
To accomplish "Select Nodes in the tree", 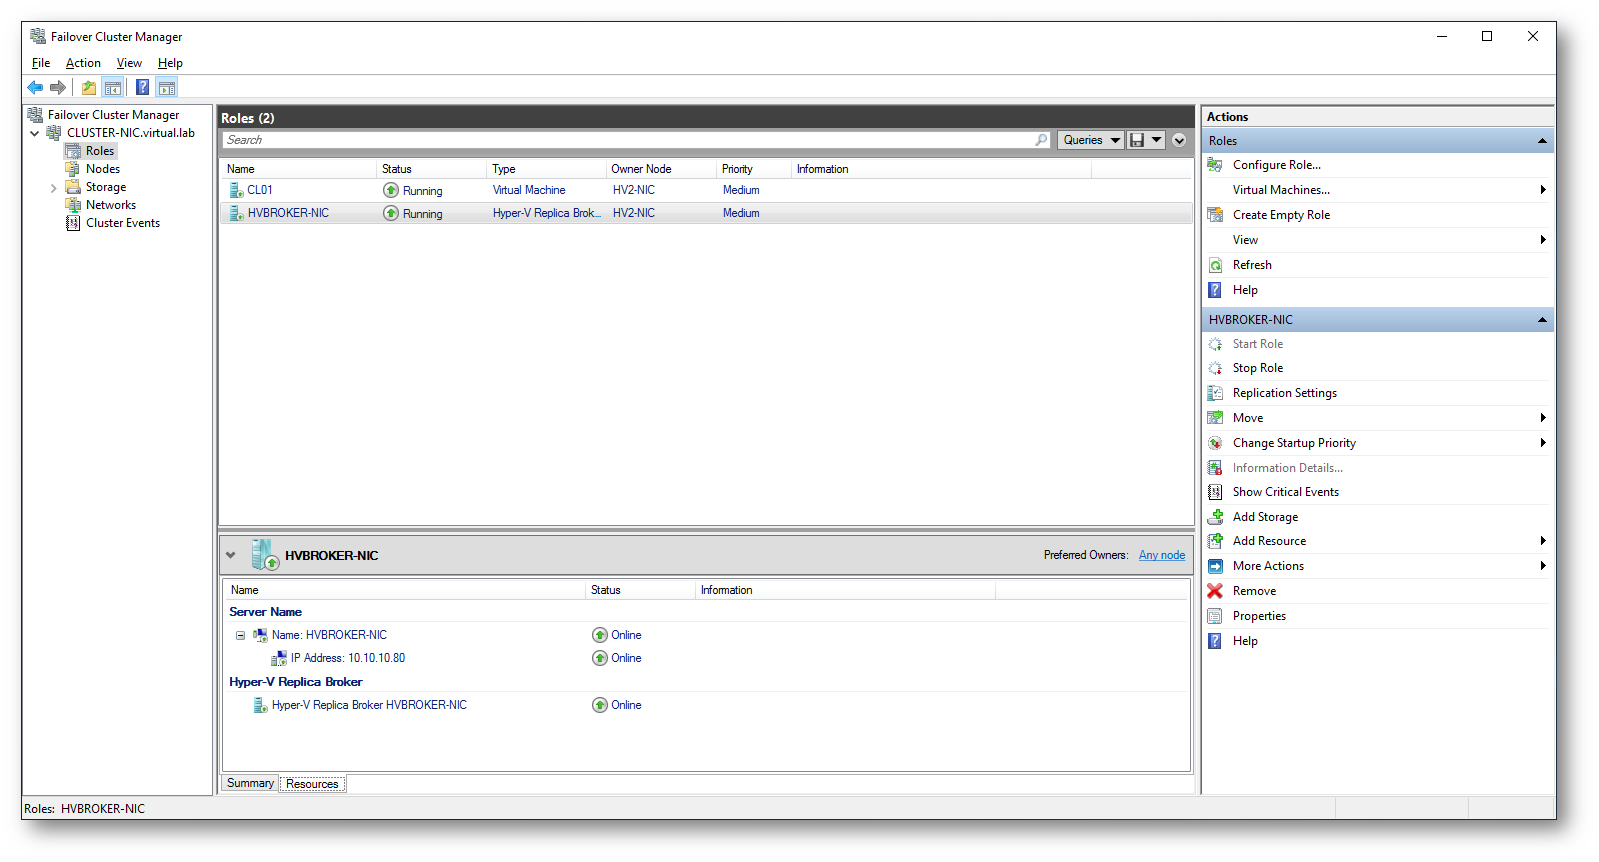I will point(103,169).
